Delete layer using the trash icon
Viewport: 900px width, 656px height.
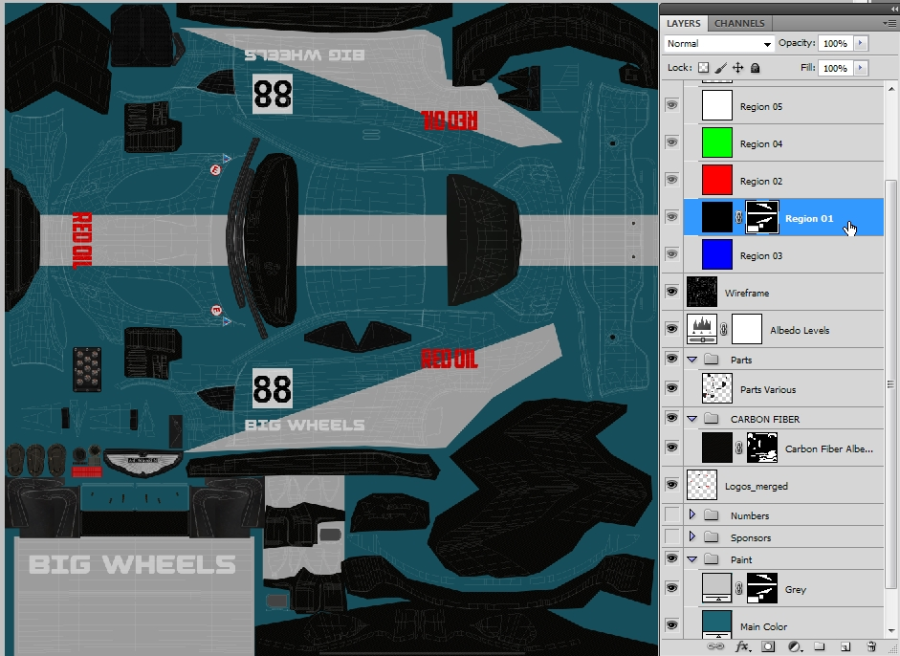[871, 646]
